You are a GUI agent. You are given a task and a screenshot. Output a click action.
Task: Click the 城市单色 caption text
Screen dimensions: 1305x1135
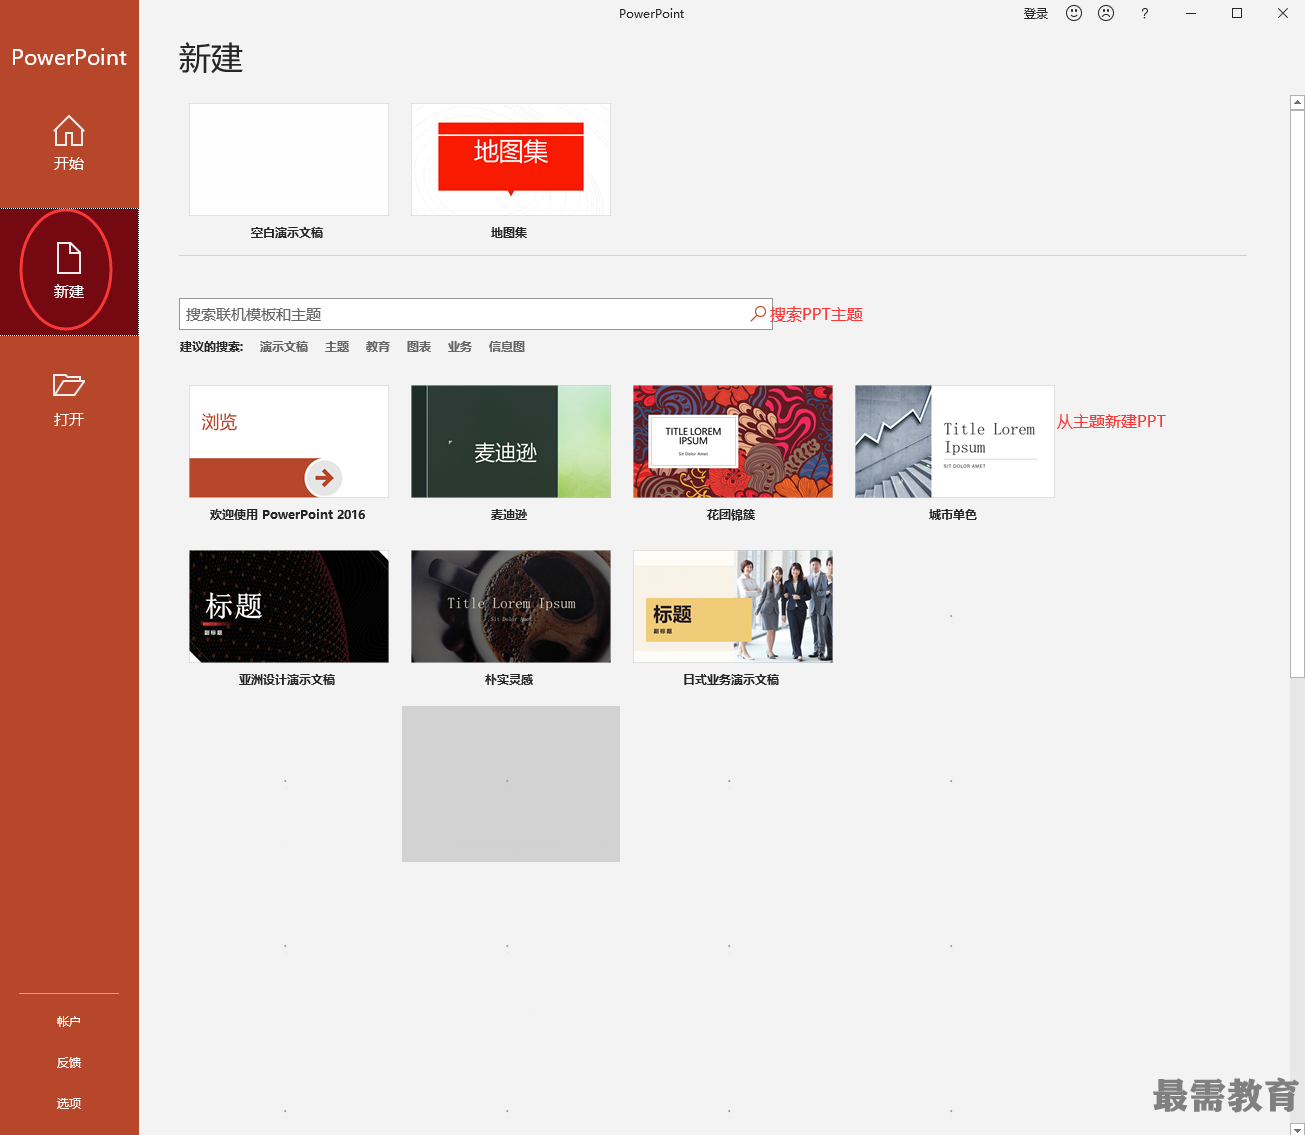[x=953, y=515]
